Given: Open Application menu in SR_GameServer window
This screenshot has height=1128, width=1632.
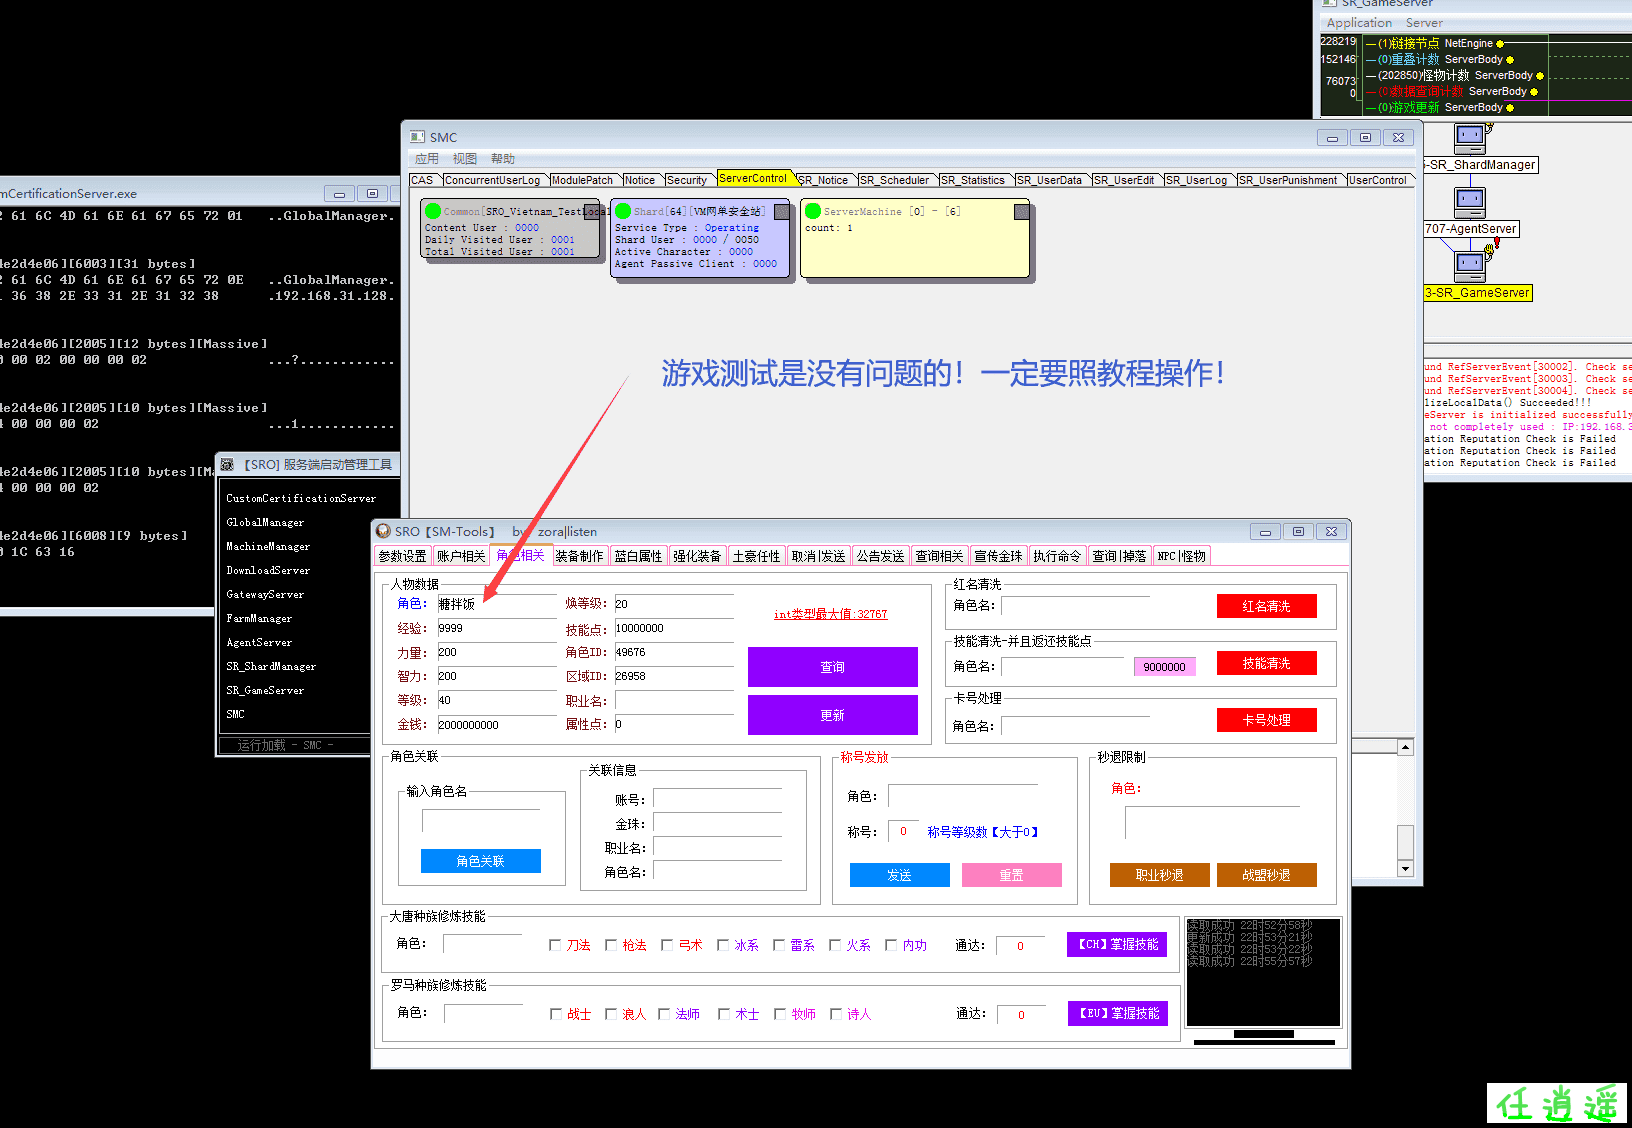Looking at the screenshot, I should click(1359, 23).
